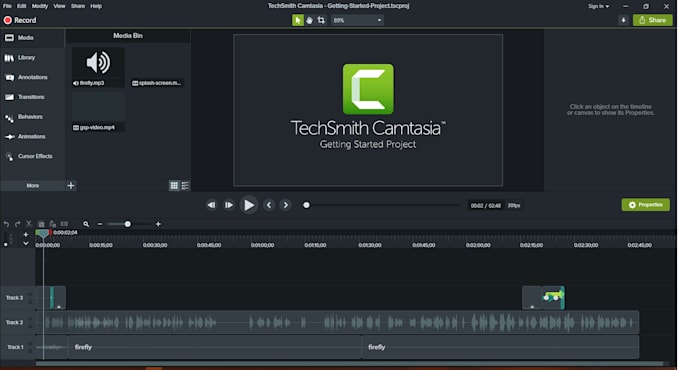Switch Media Bin to thumbnail grid view

(x=174, y=186)
